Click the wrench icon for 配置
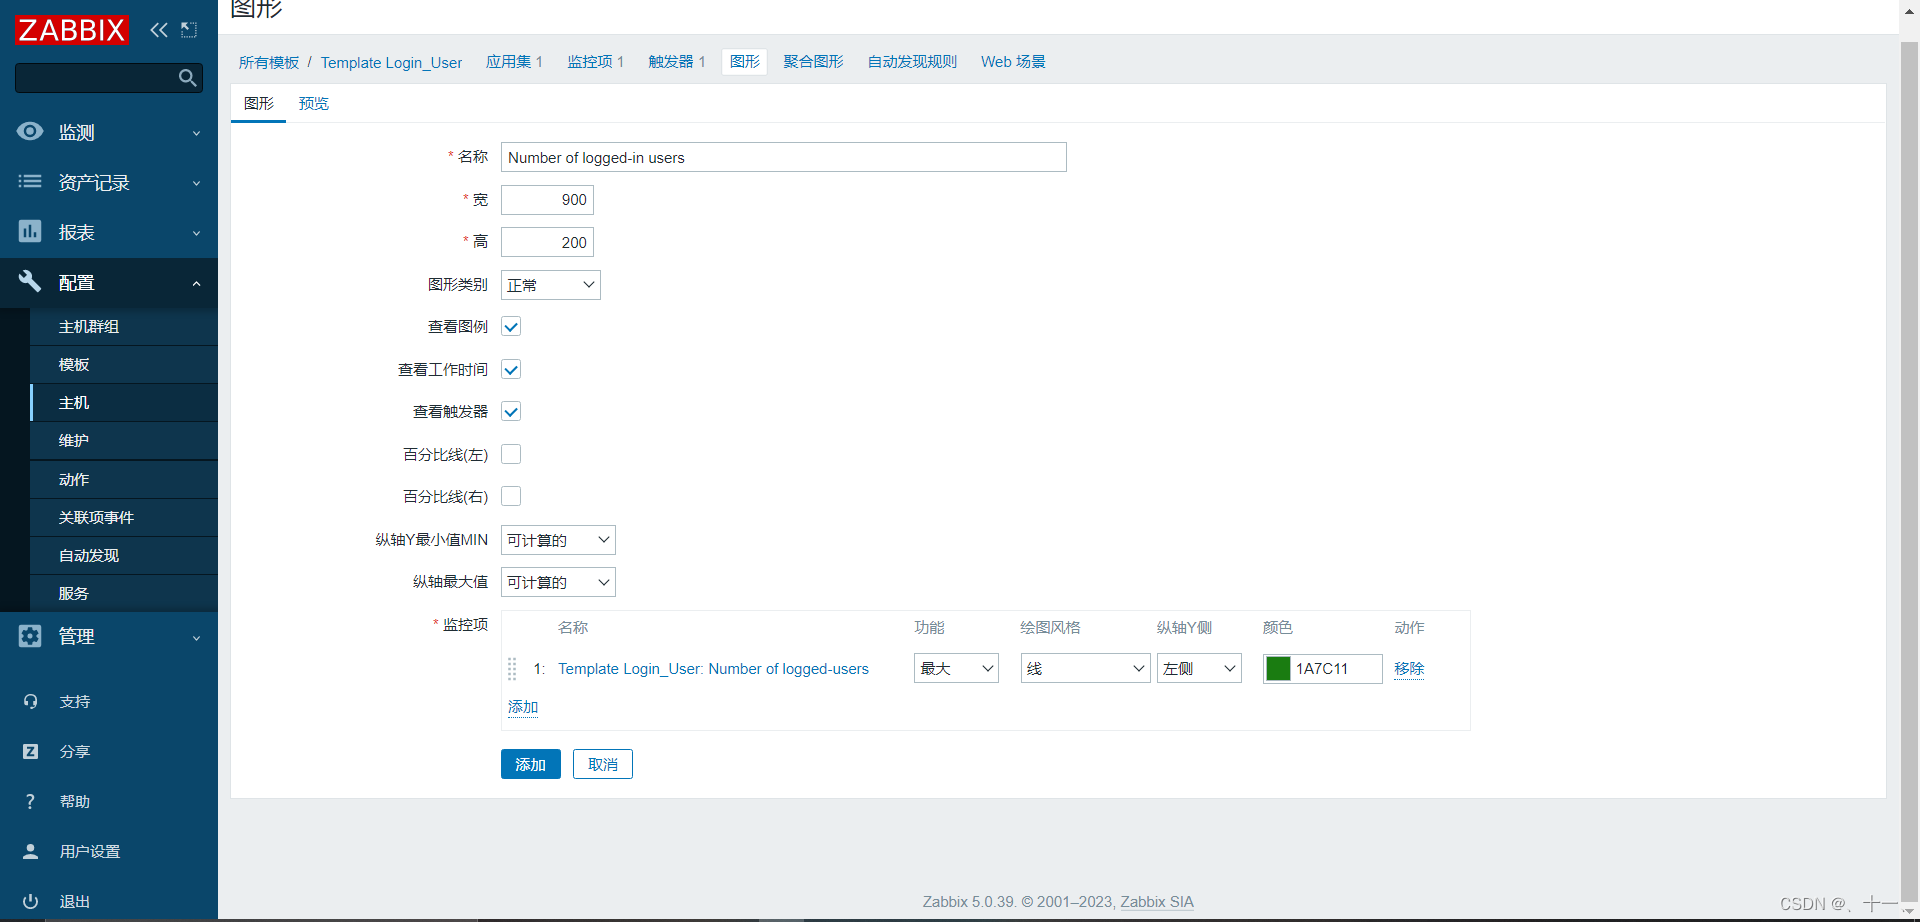This screenshot has width=1920, height=922. click(x=30, y=281)
